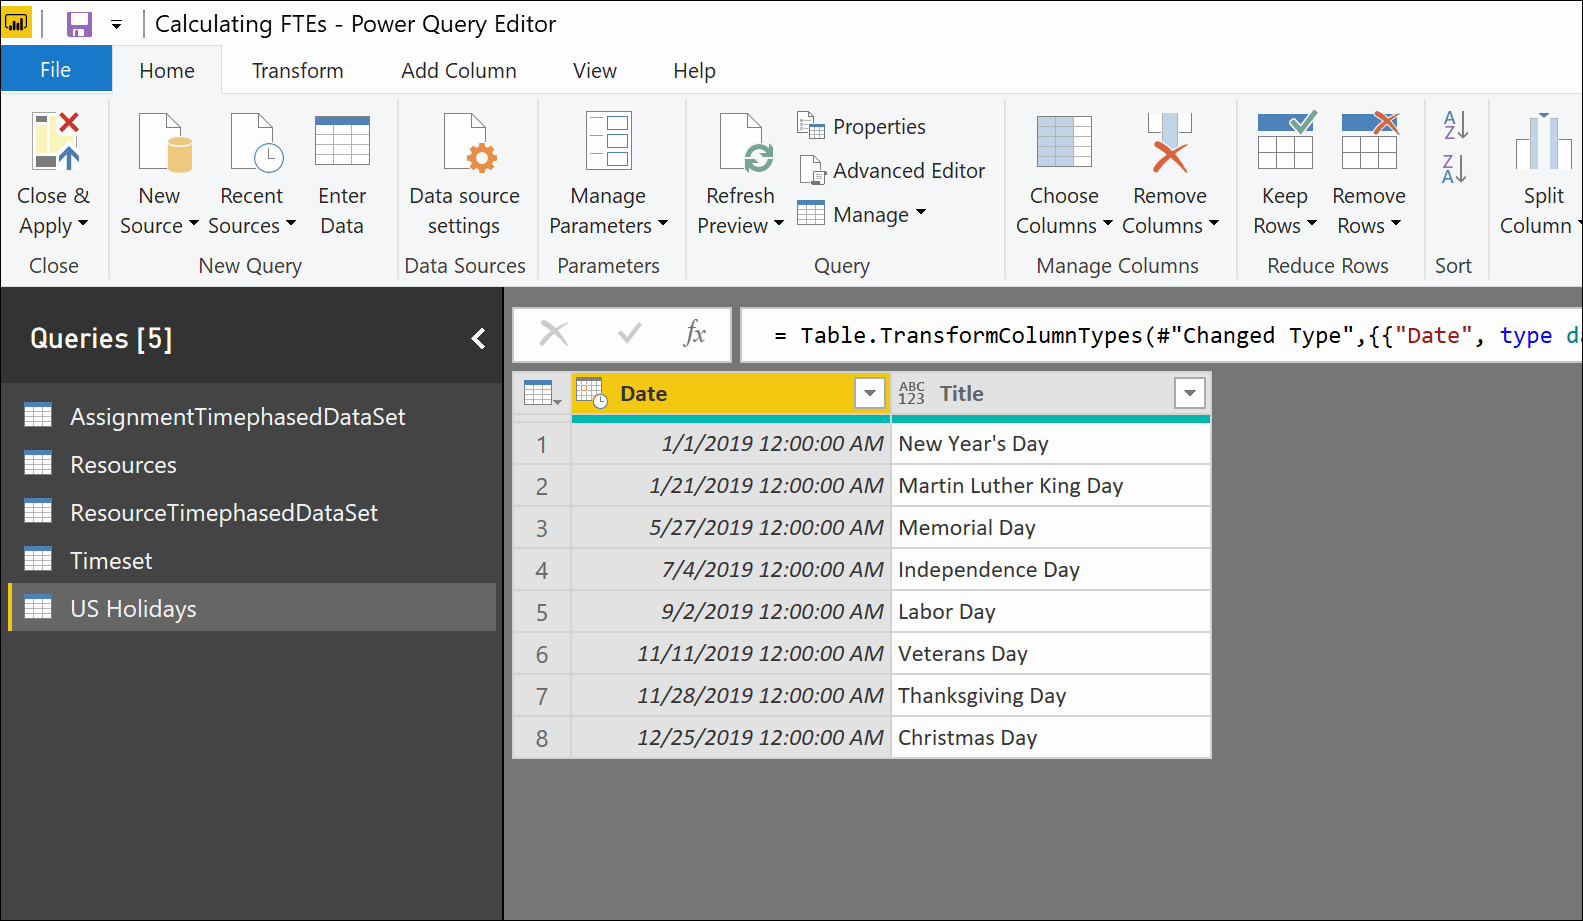This screenshot has height=921, width=1583.
Task: Click Keep Rows icon
Action: tap(1287, 140)
